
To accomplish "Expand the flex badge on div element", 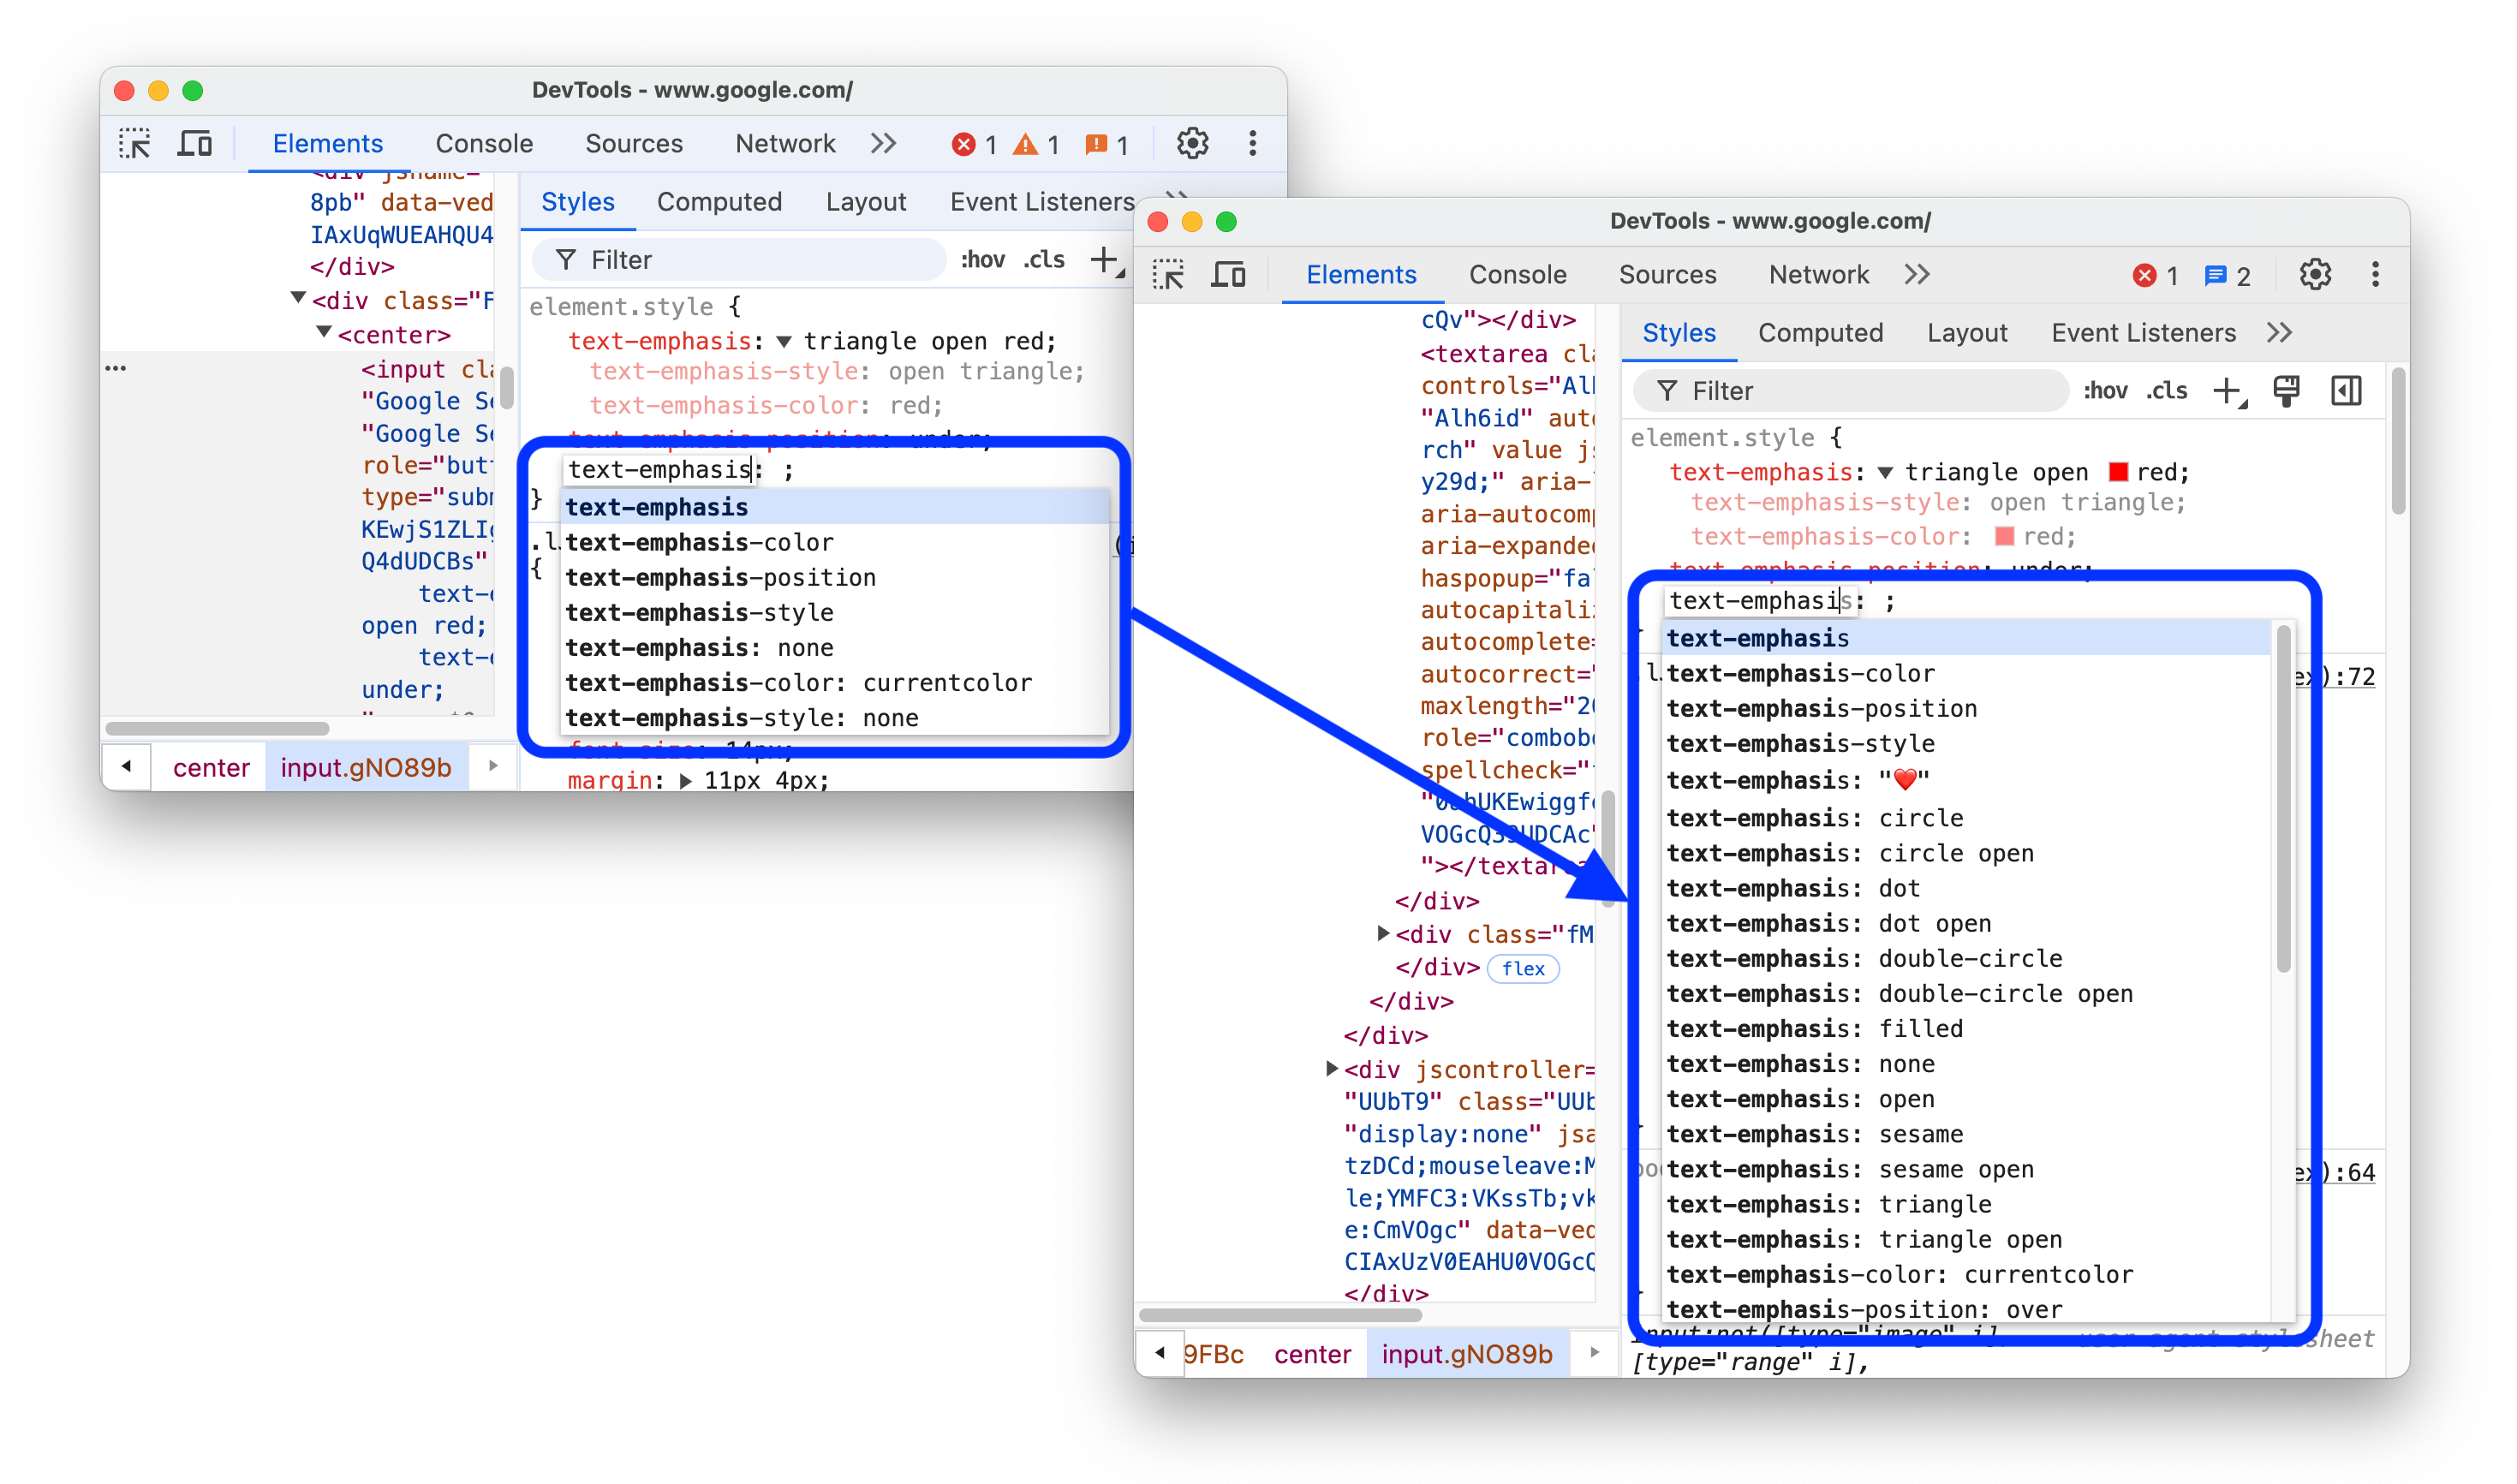I will [1524, 968].
